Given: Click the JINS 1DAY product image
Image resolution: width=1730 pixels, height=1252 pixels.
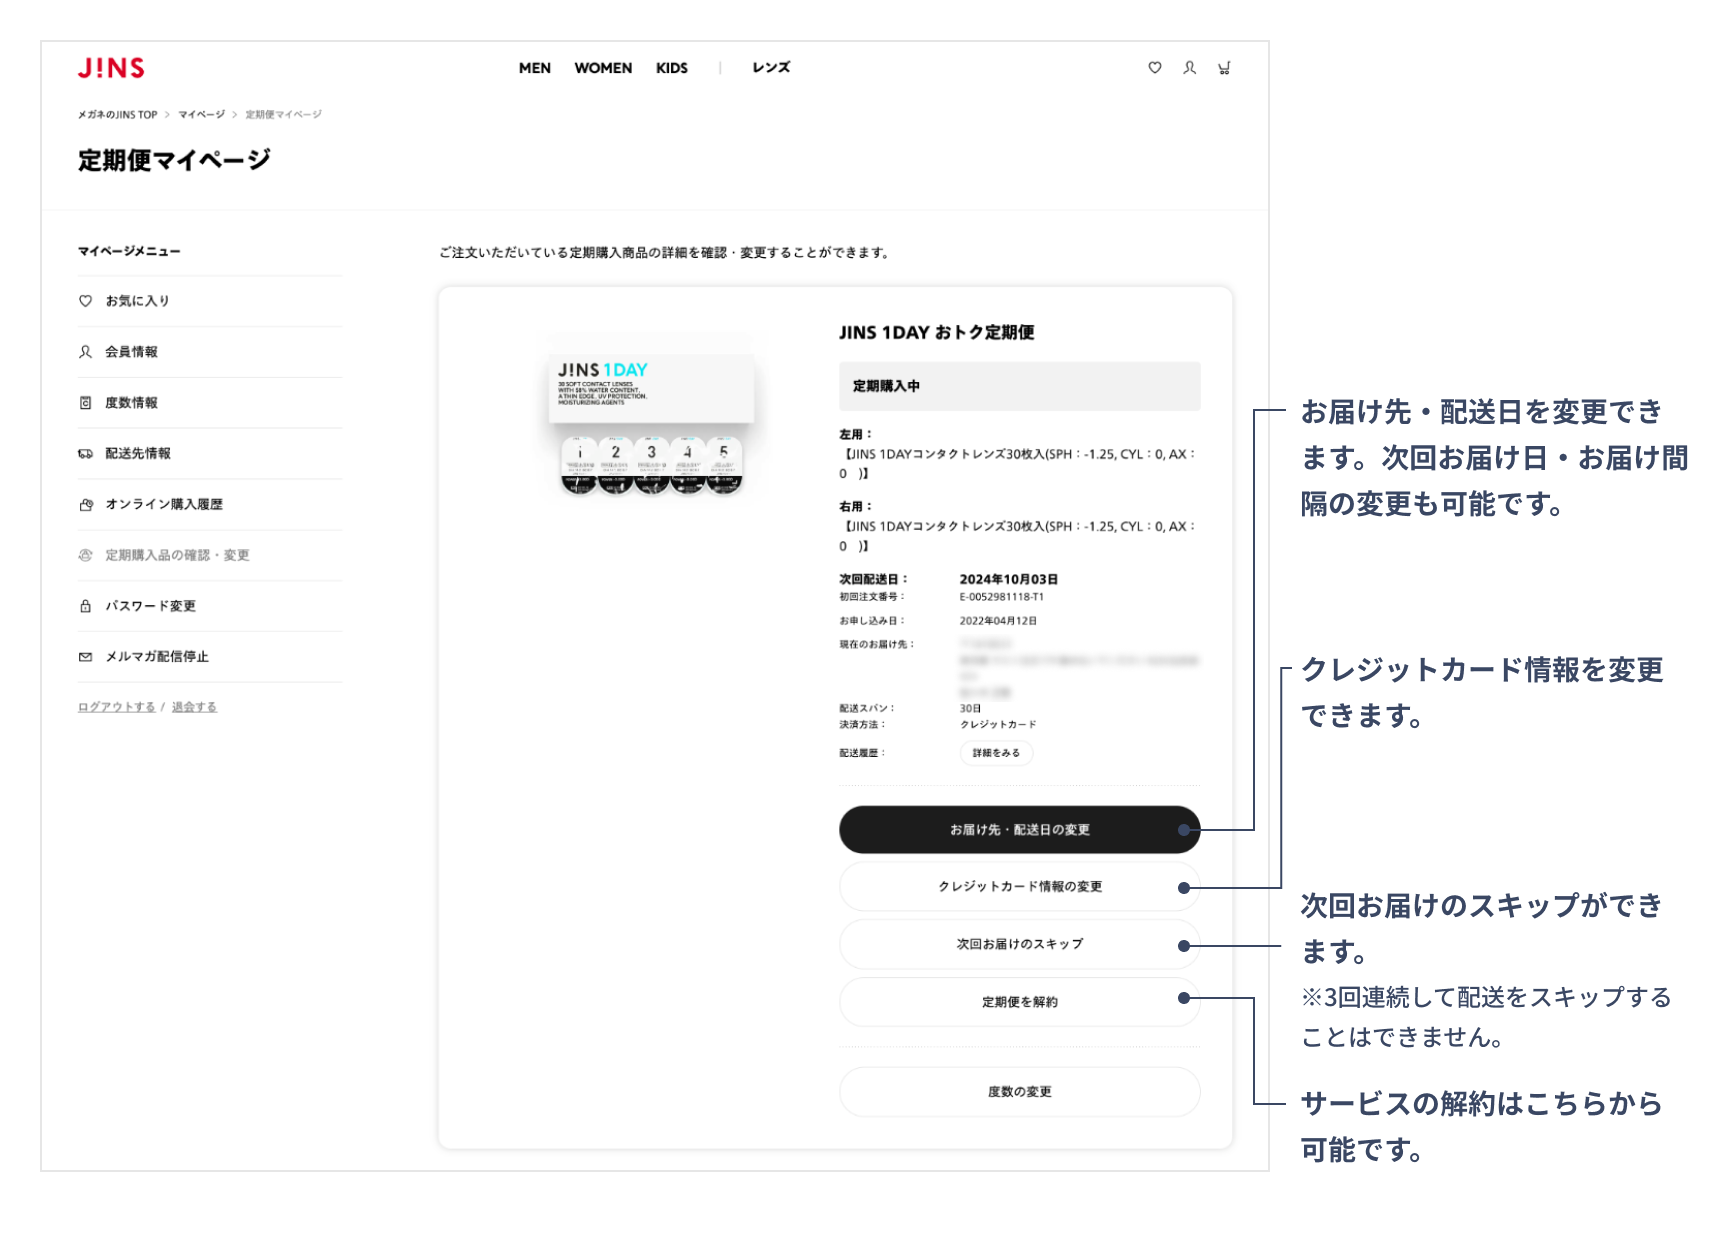Looking at the screenshot, I should (651, 423).
